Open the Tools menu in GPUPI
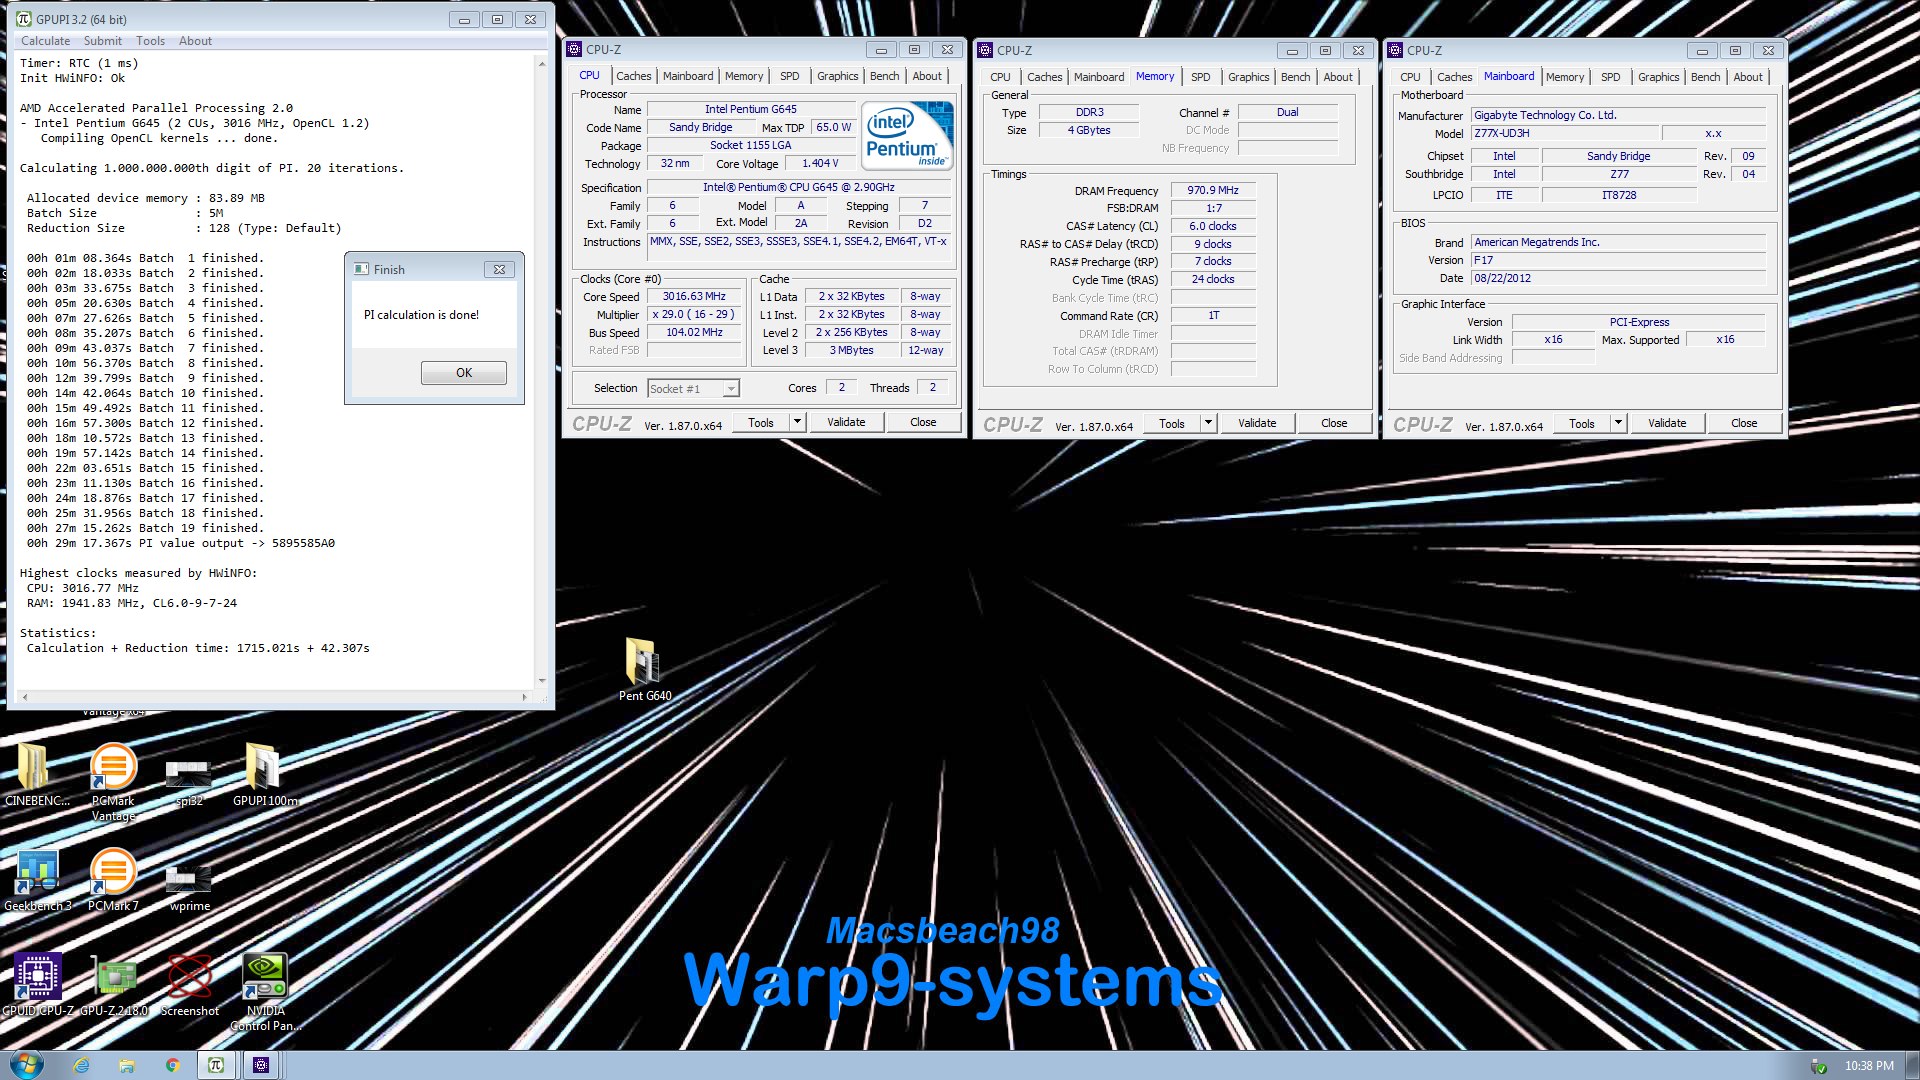Viewport: 1920px width, 1080px height. 150,41
